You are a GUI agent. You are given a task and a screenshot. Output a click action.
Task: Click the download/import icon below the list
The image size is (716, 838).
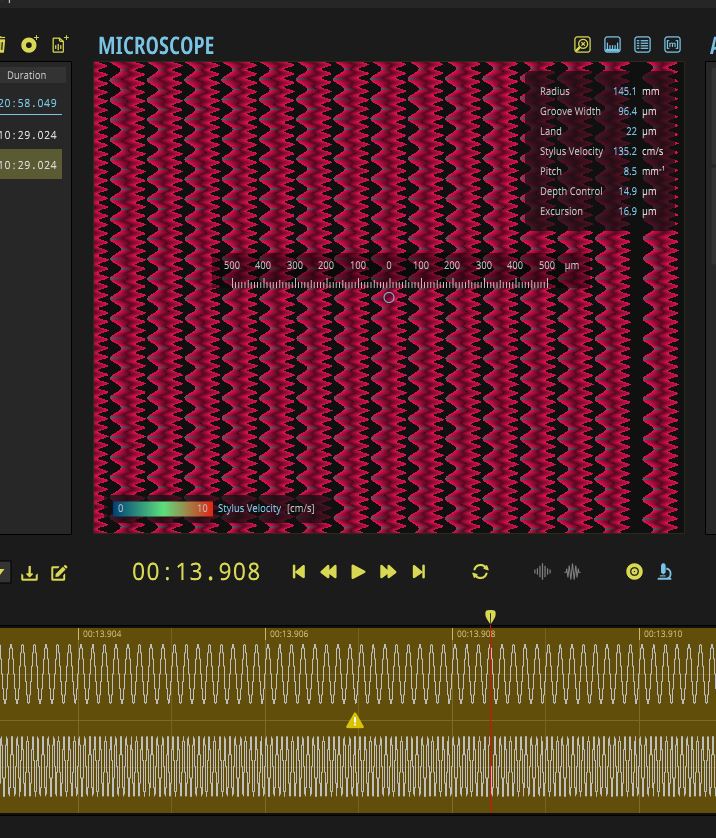[30, 573]
